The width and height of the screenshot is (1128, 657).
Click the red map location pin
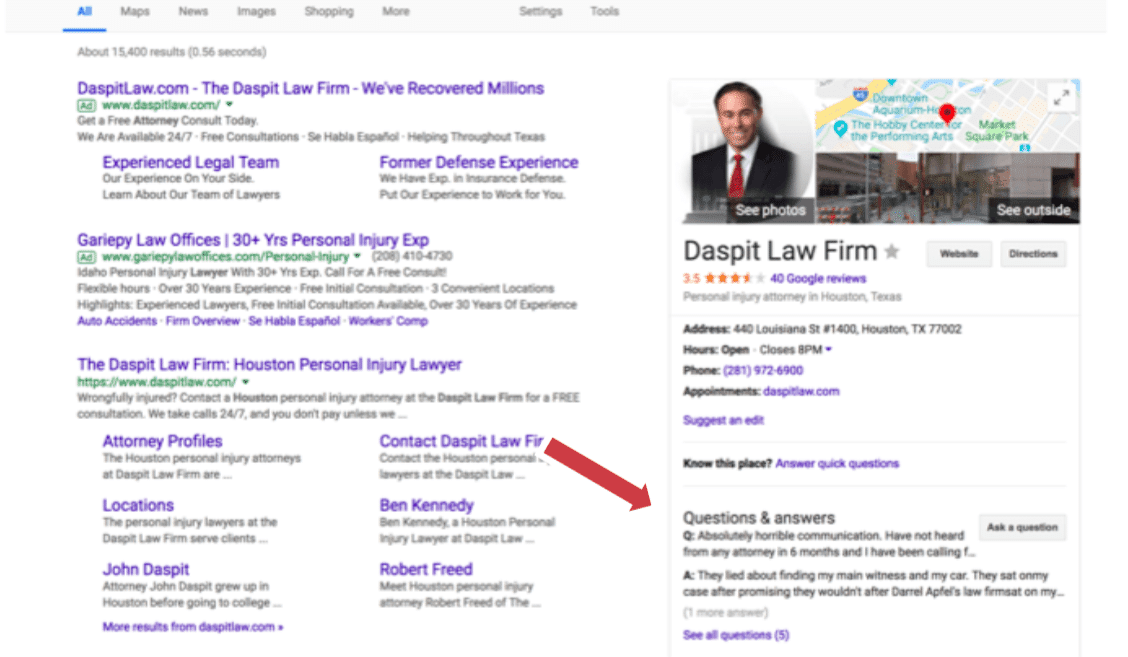[947, 114]
